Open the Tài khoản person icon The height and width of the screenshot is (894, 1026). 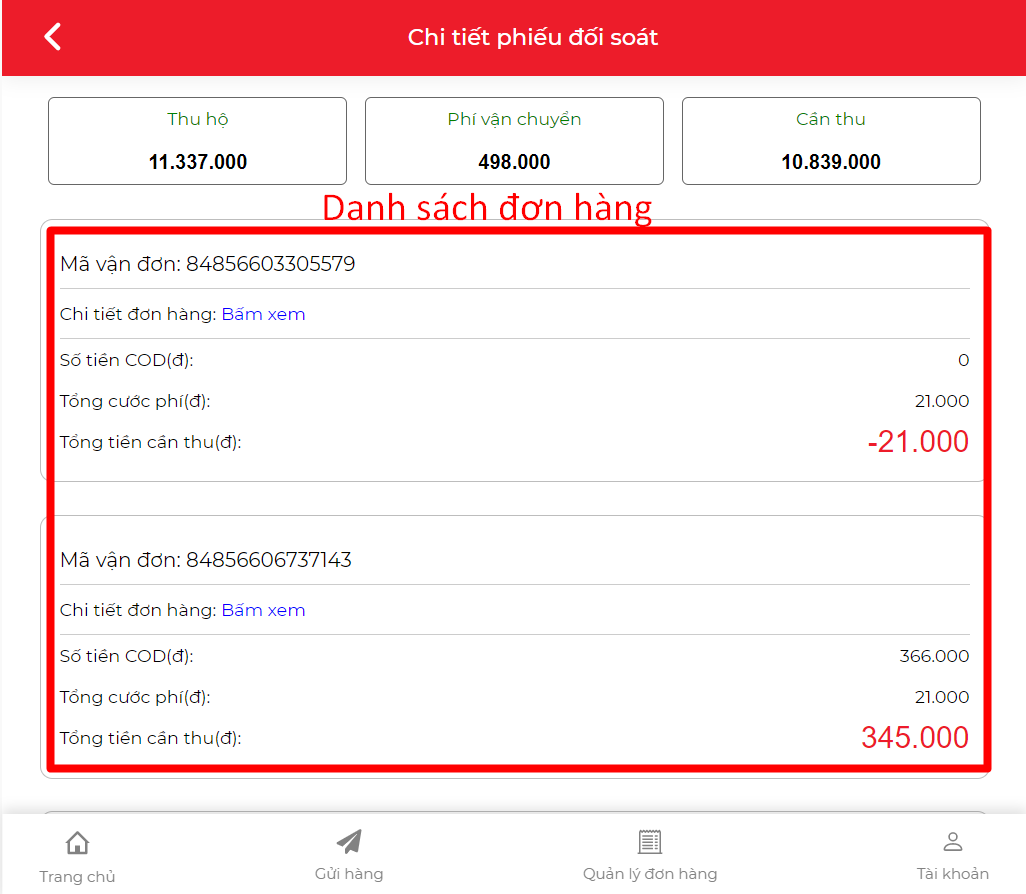point(953,842)
